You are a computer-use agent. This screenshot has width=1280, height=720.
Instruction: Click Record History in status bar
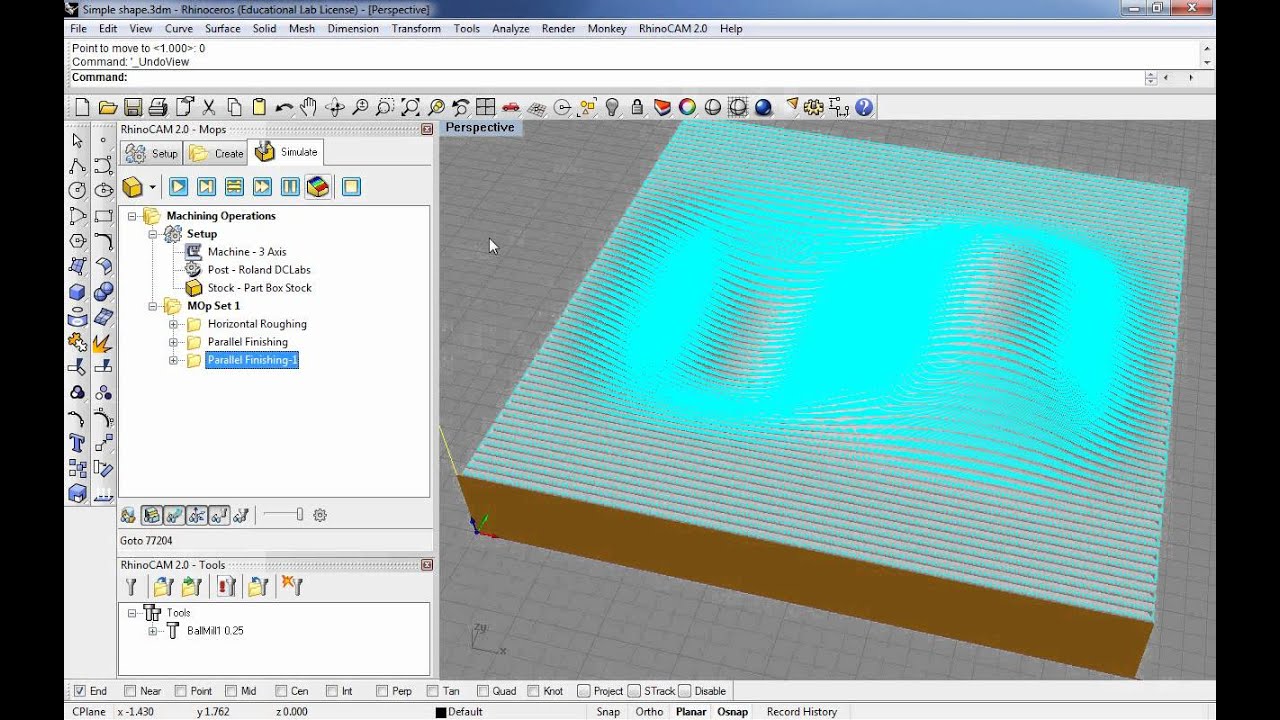[802, 712]
